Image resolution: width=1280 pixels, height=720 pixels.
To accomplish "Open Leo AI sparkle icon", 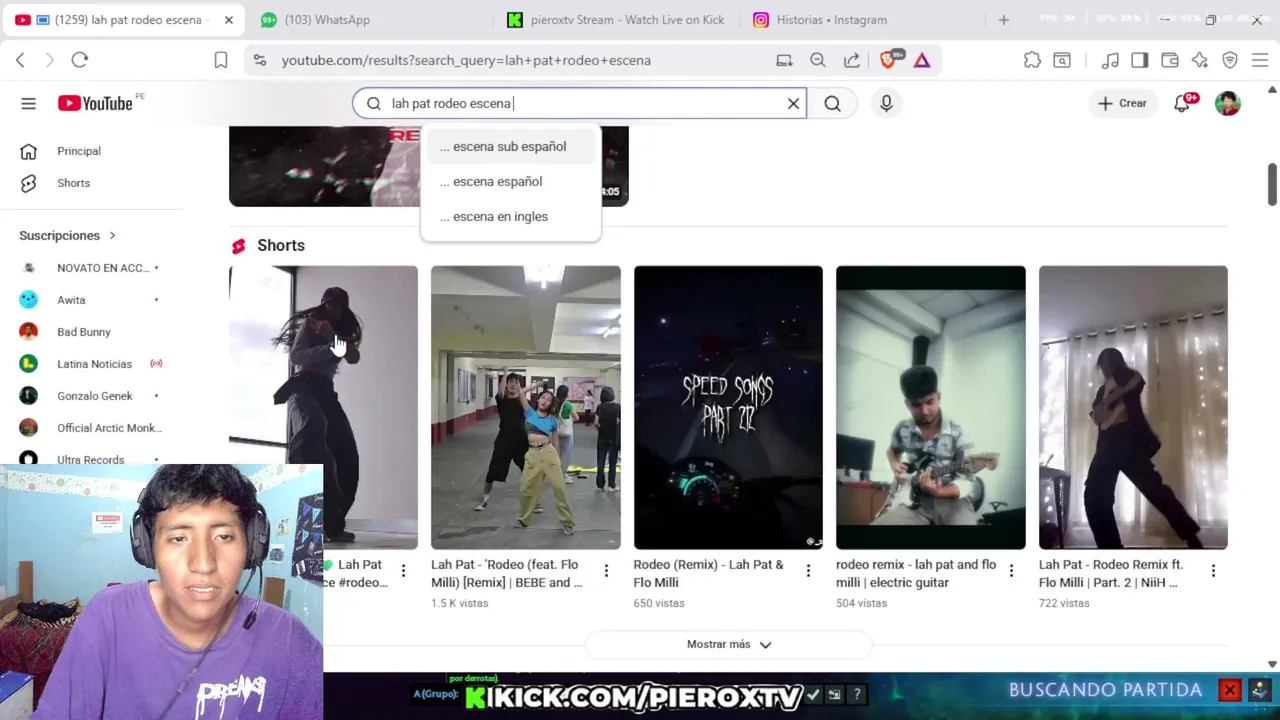I will coord(1200,60).
